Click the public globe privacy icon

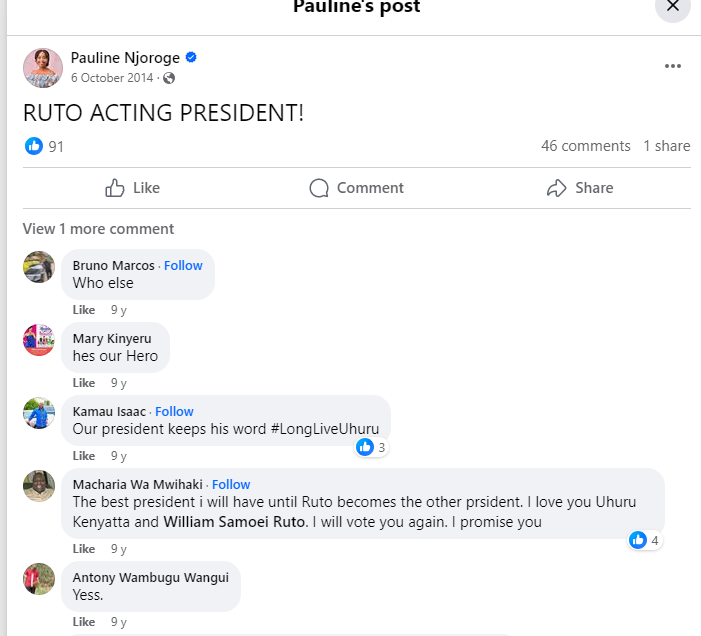[x=169, y=78]
